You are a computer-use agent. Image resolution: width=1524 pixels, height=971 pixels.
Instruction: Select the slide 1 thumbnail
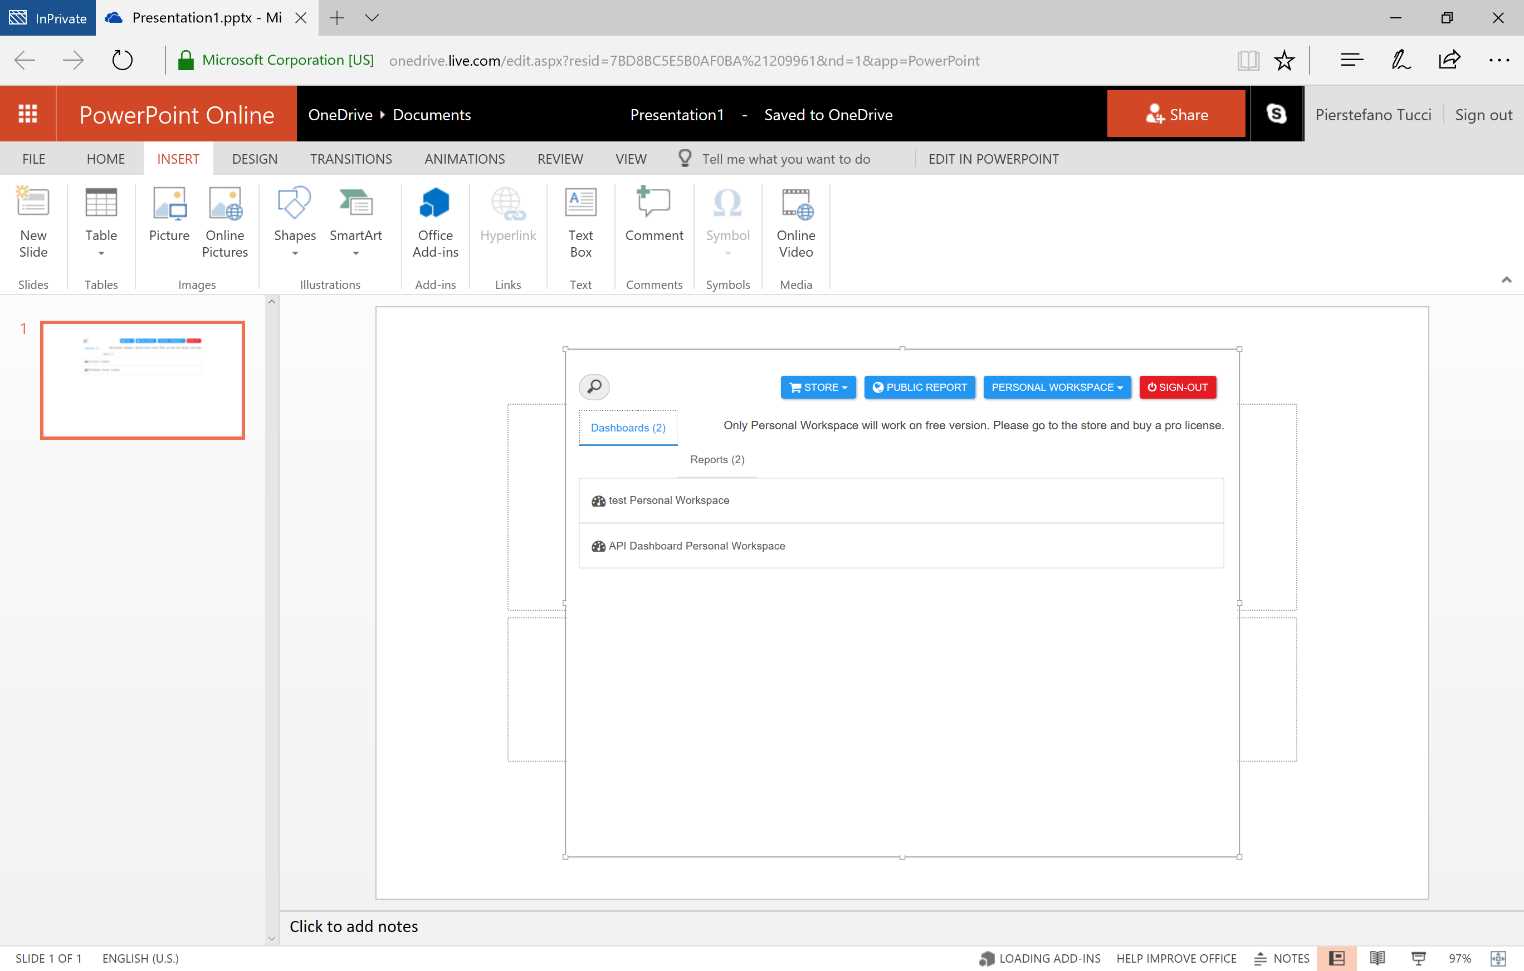pos(142,380)
